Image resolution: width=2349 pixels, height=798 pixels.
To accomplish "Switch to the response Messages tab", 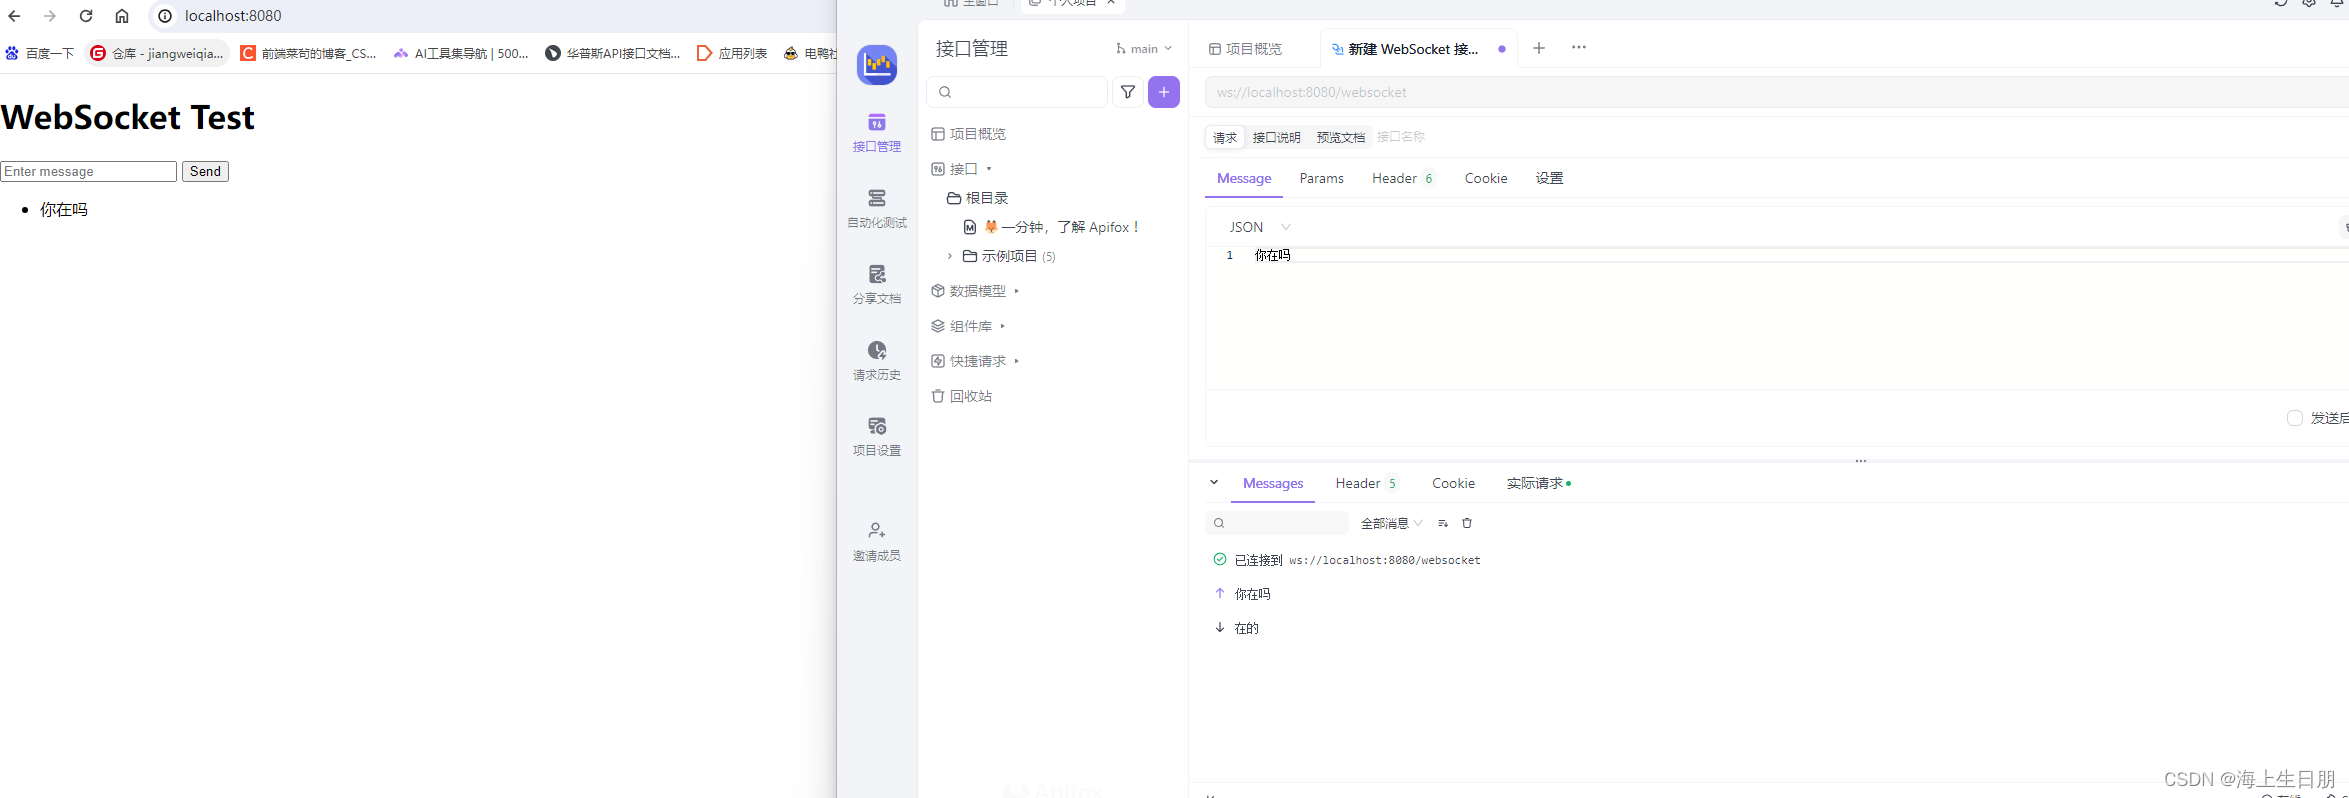I will point(1273,483).
